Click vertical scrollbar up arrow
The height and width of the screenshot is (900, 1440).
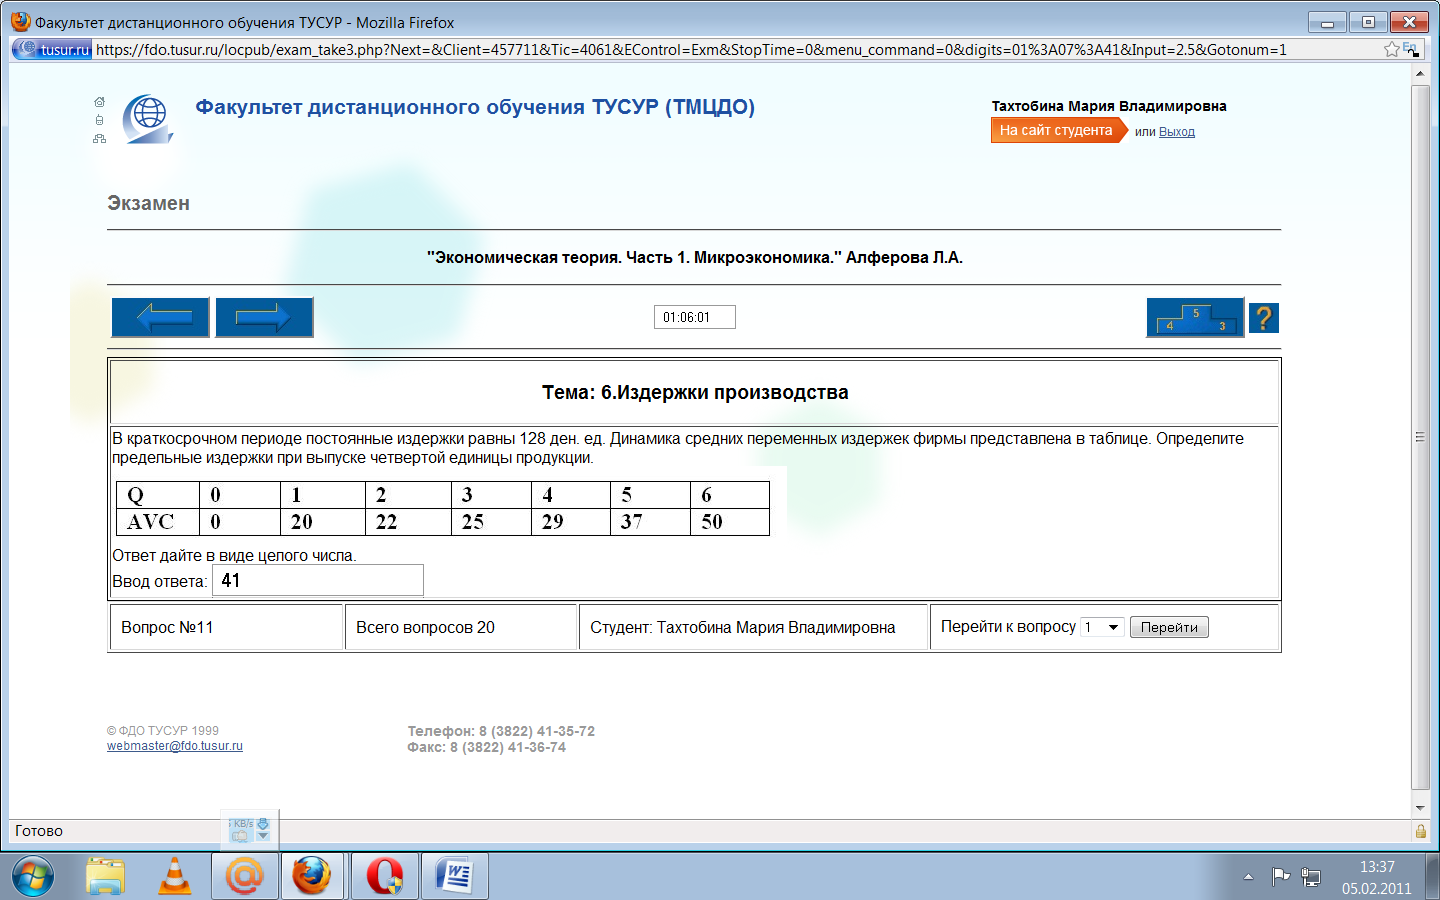tap(1420, 73)
